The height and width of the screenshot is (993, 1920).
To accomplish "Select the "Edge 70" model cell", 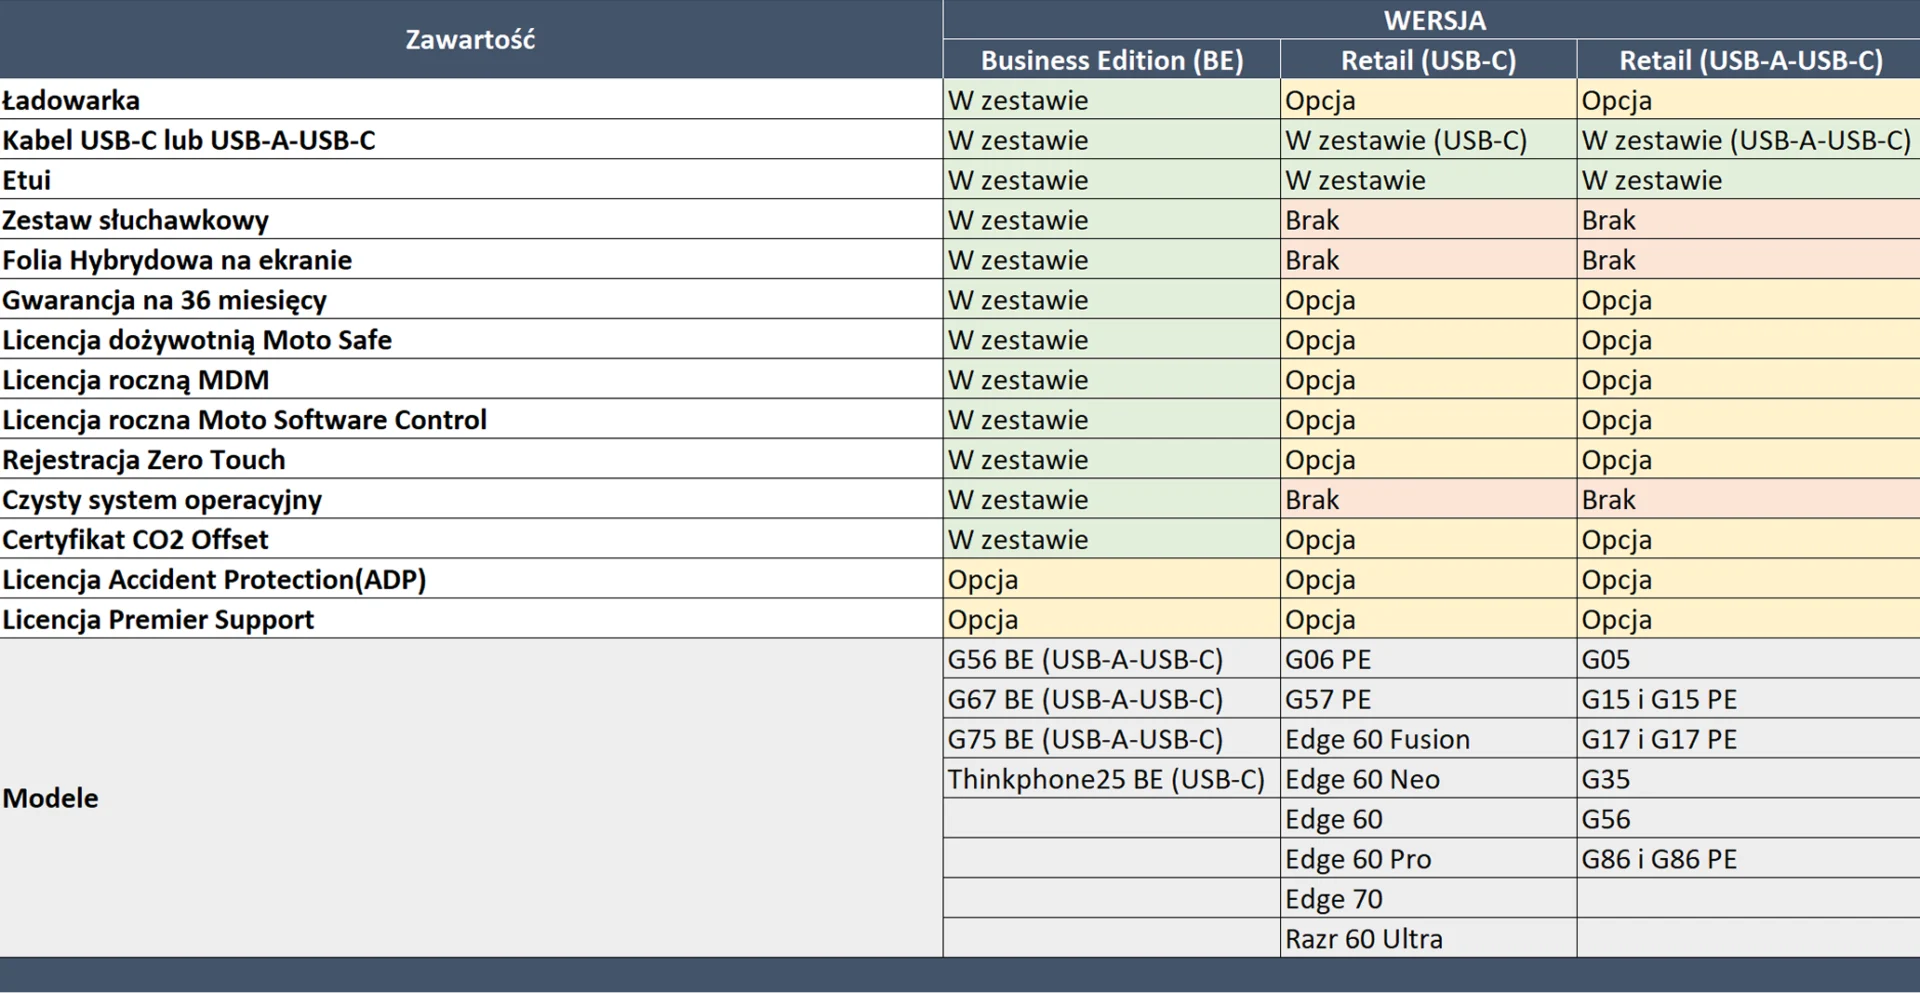I will [x=1429, y=900].
